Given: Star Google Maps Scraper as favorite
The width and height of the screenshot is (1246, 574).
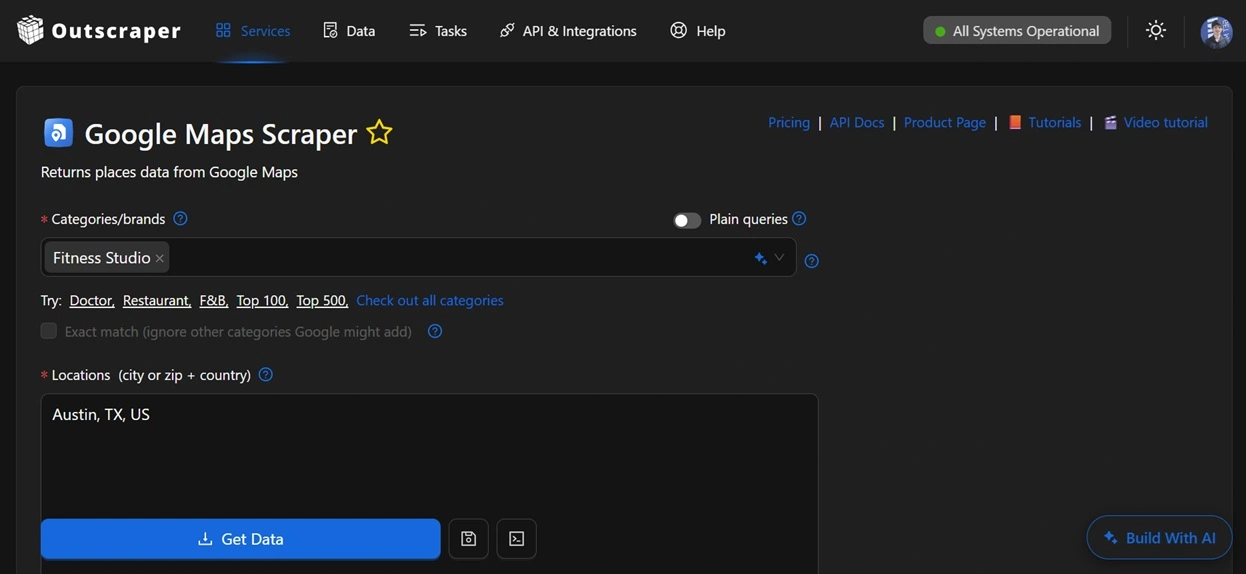Looking at the screenshot, I should (379, 132).
